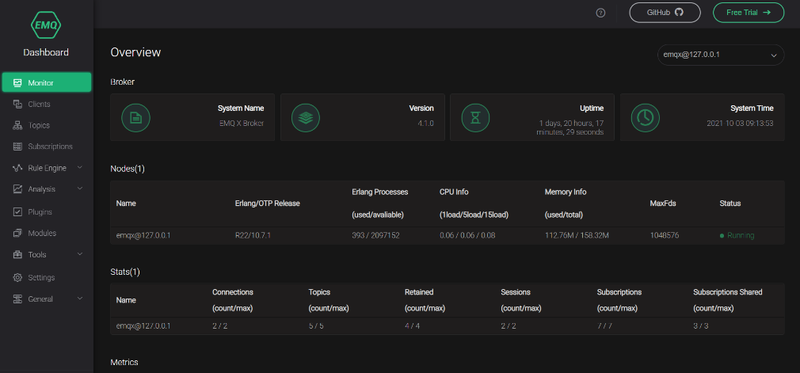Start the Free Trial button
Viewport: 800px width, 373px height.
point(748,13)
